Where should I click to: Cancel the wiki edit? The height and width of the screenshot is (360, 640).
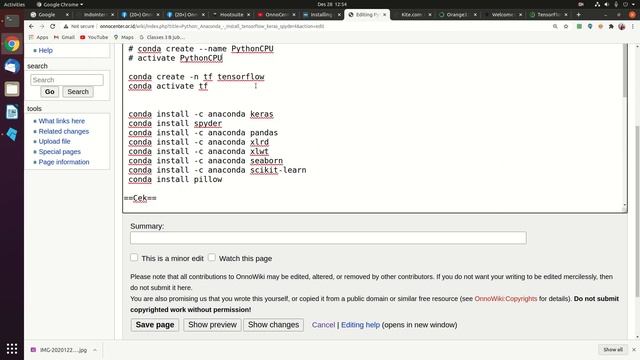click(323, 325)
